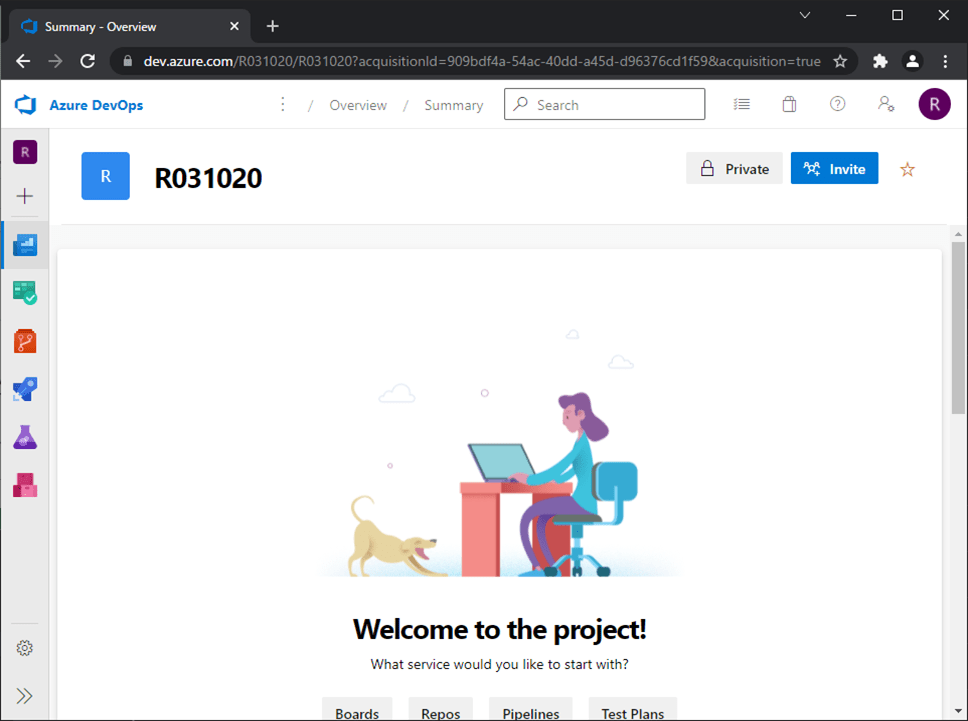The height and width of the screenshot is (721, 968).
Task: Open Boards hub in sidebar
Action: (25, 292)
